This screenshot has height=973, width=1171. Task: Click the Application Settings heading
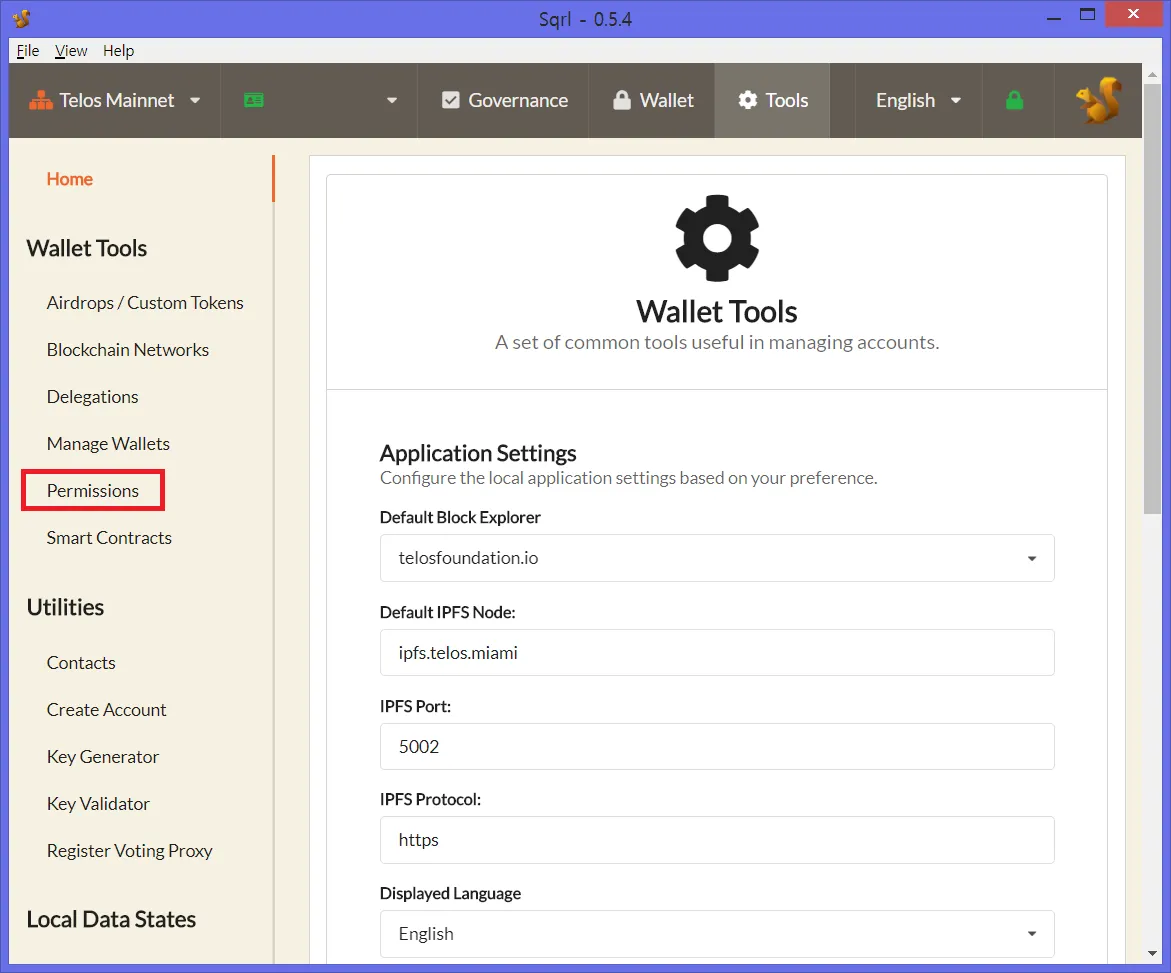[478, 453]
